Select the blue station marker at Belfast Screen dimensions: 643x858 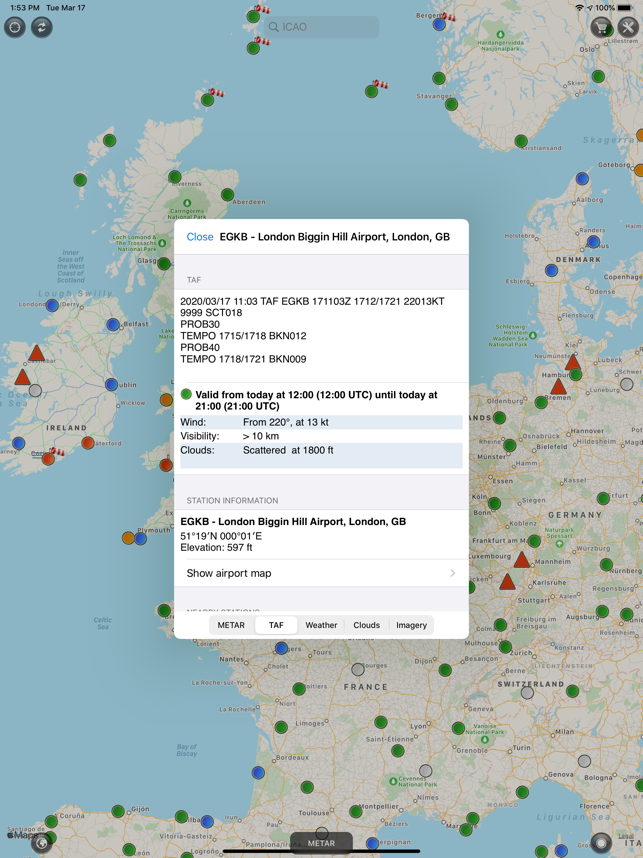(x=113, y=324)
